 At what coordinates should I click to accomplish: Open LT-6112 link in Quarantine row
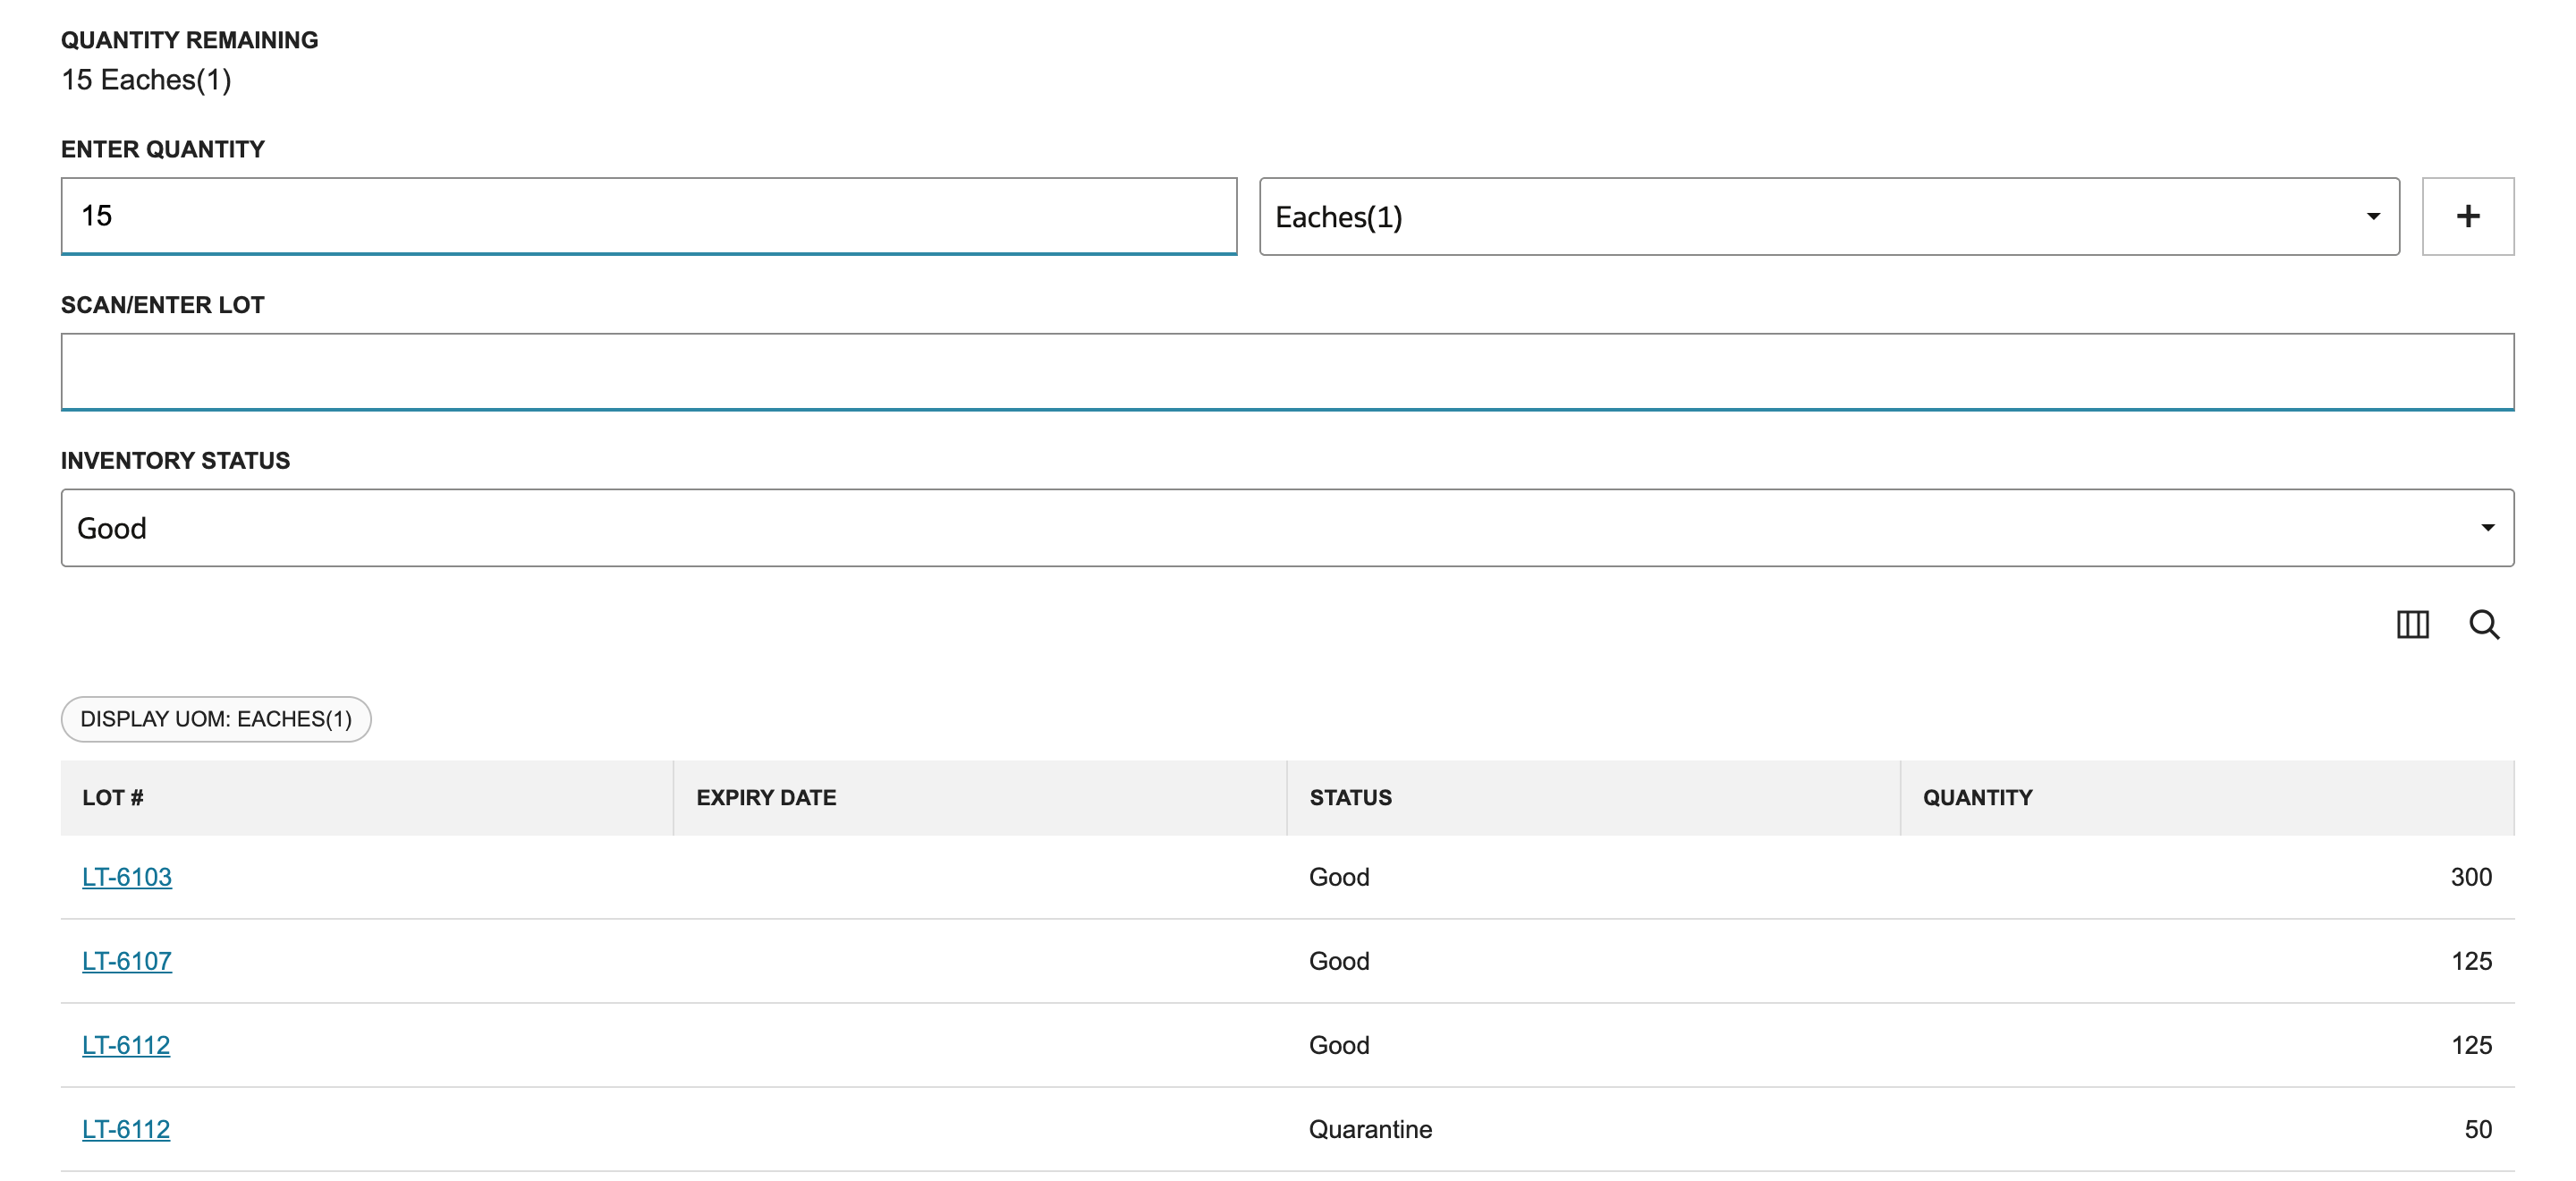tap(126, 1129)
